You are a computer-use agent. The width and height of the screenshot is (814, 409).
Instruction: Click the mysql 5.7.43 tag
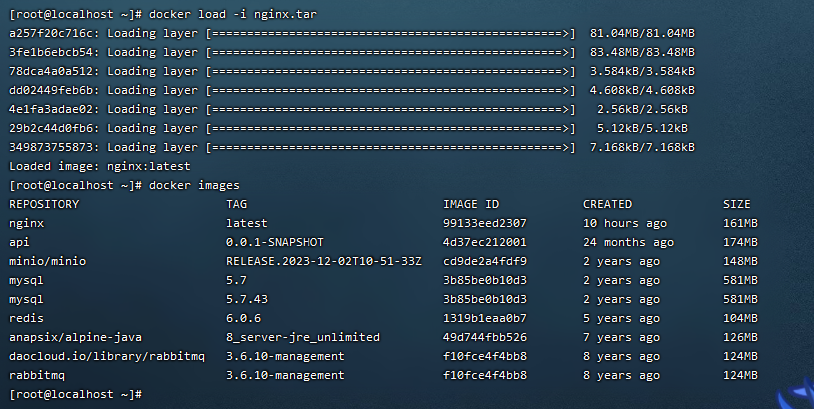247,299
